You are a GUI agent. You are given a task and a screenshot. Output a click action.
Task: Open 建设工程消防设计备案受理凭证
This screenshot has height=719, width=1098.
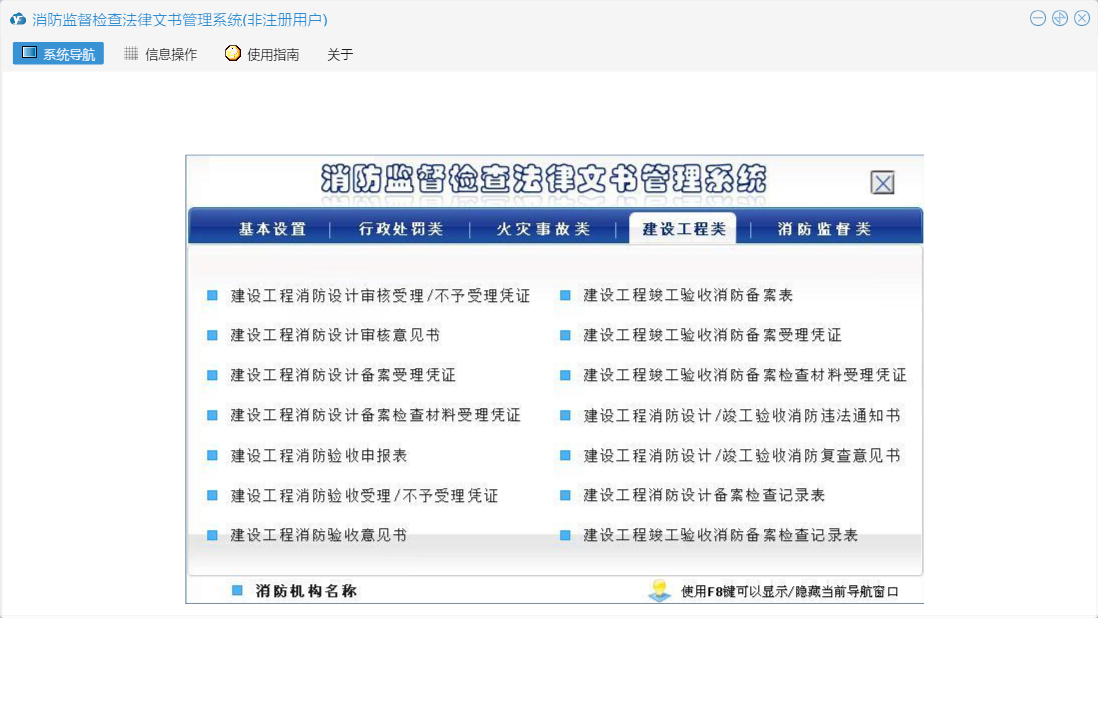tap(343, 375)
